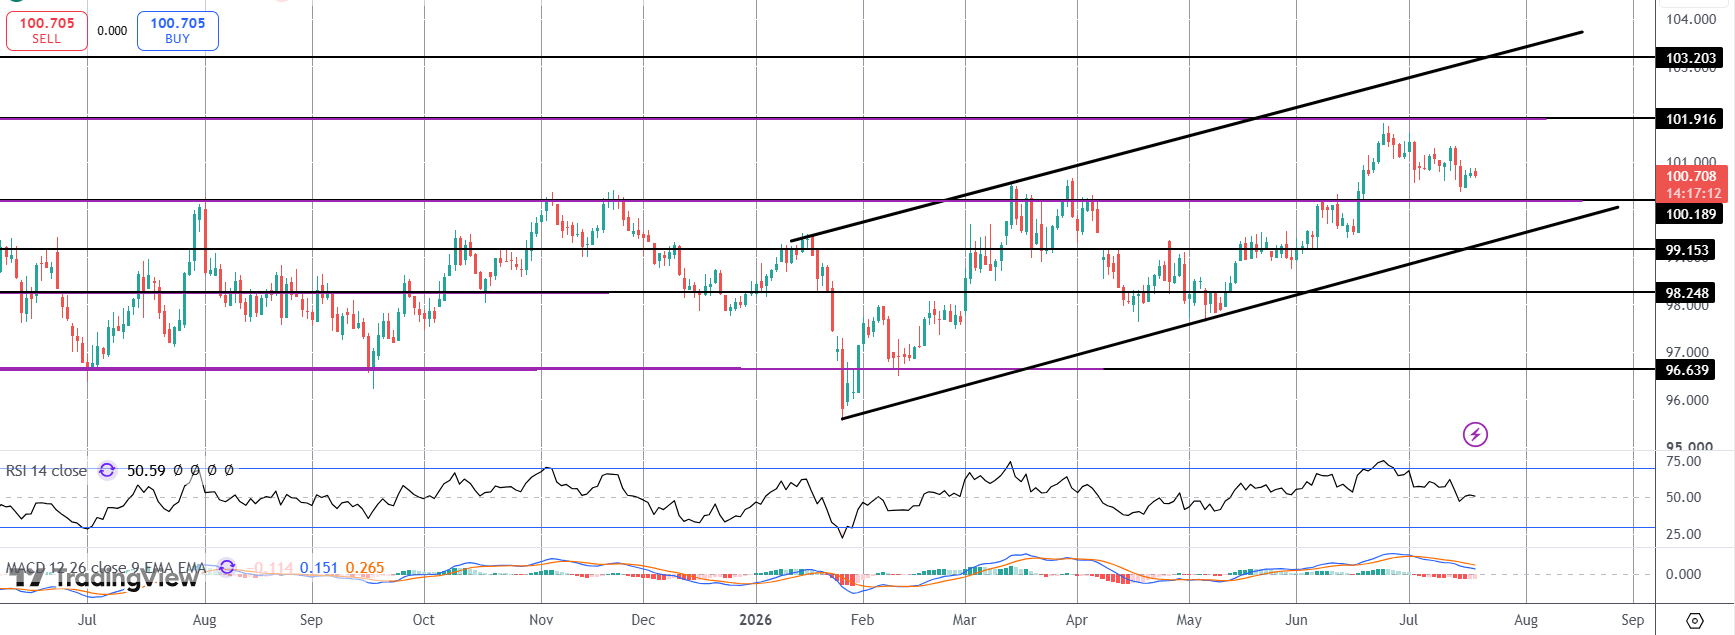Click the 0.000 MACD axis value
Image resolution: width=1735 pixels, height=635 pixels.
(1684, 574)
